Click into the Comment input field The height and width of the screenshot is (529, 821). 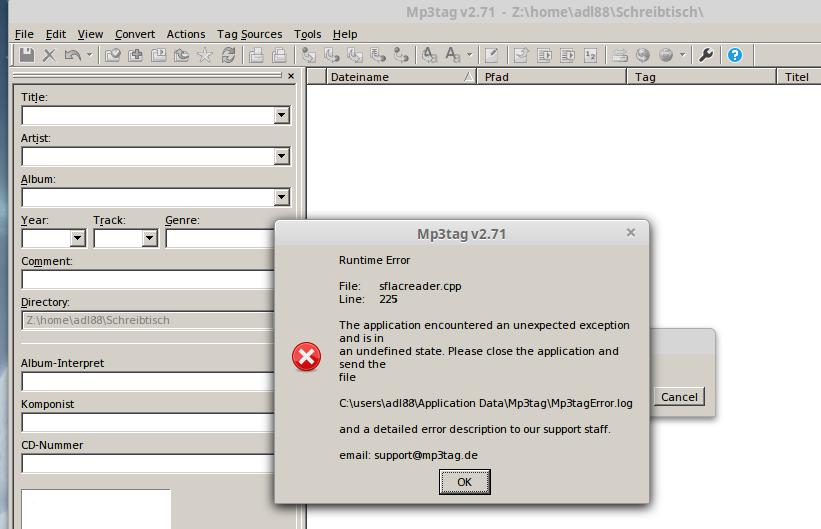pyautogui.click(x=148, y=279)
